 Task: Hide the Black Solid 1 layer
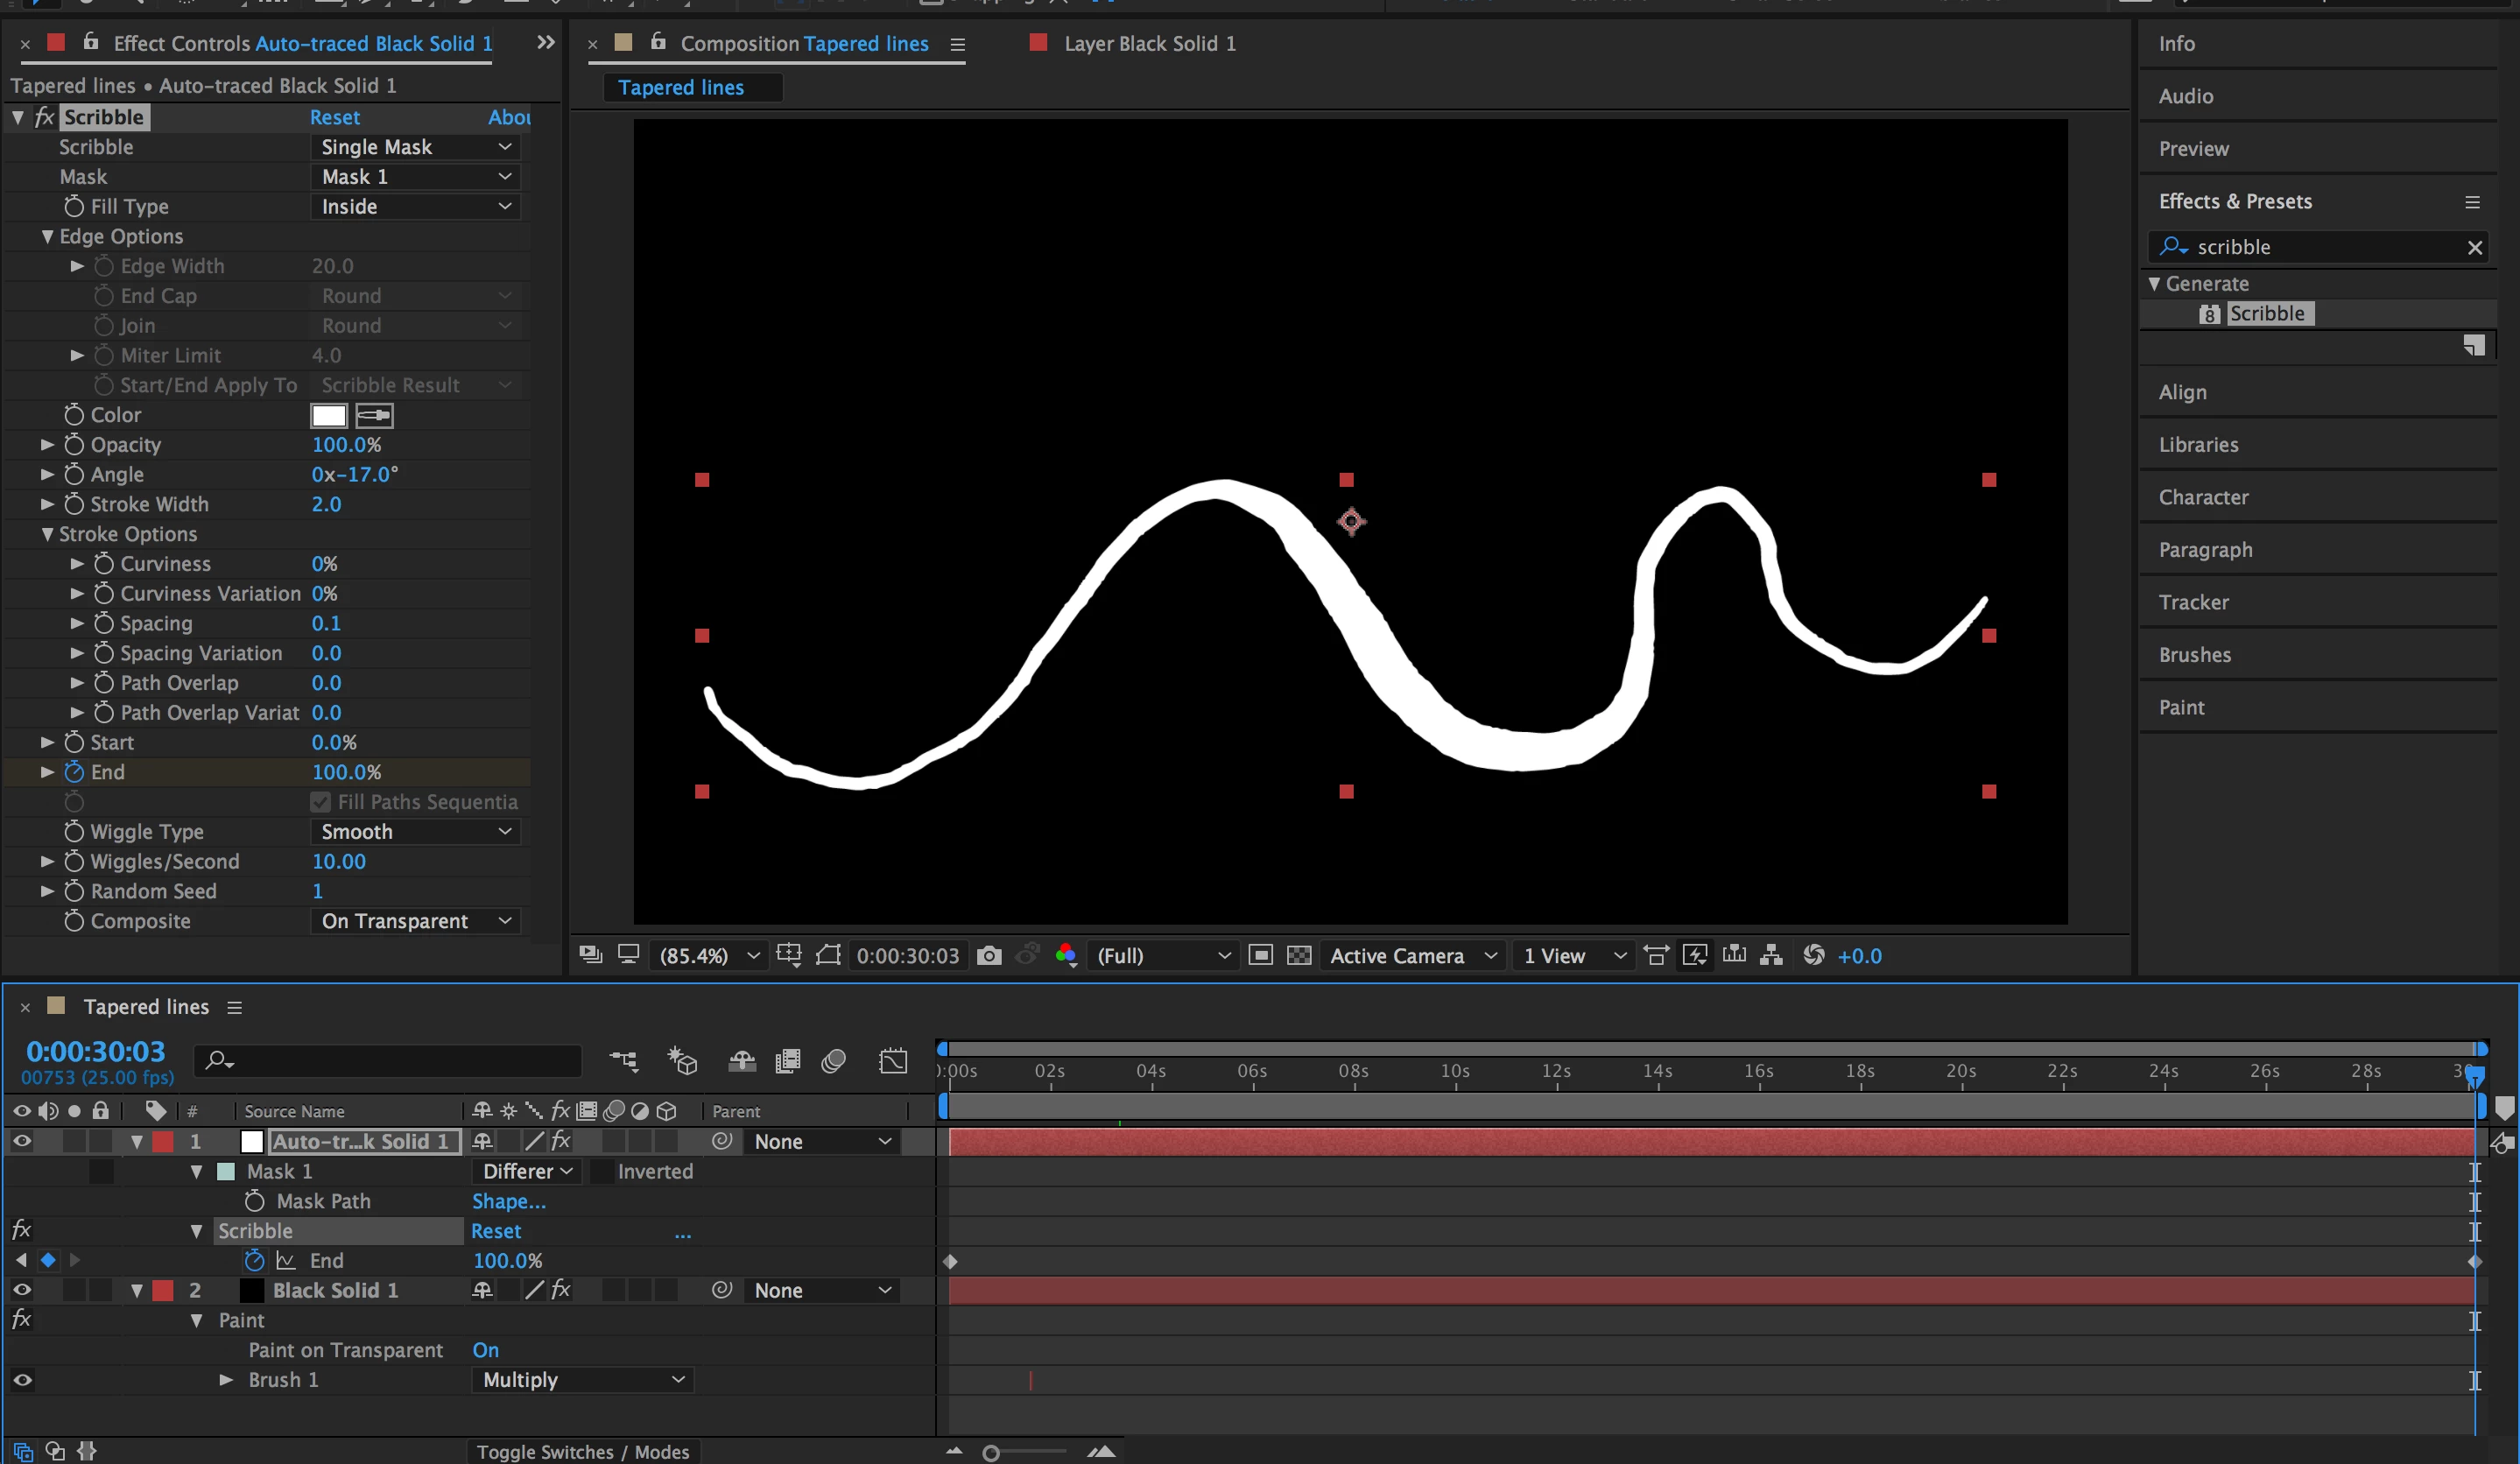click(x=22, y=1290)
